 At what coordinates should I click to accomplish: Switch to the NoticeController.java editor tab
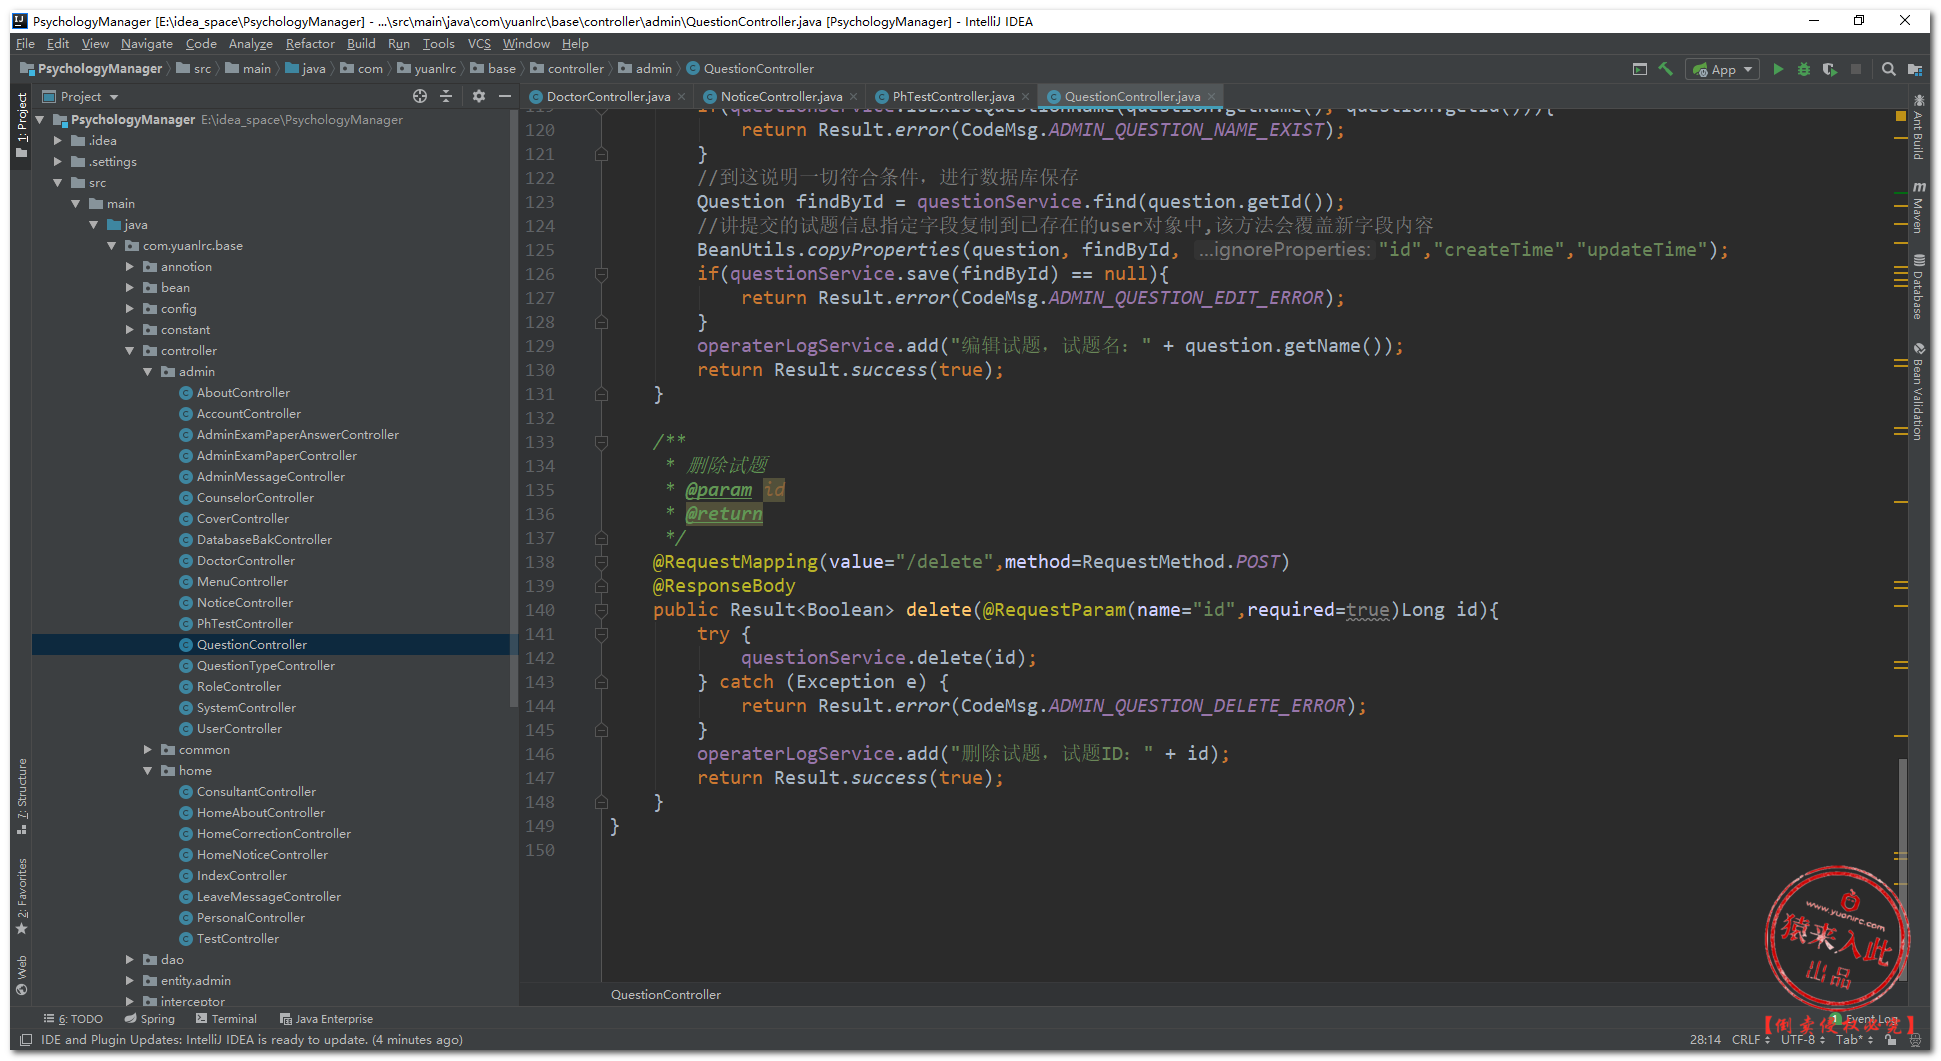780,97
